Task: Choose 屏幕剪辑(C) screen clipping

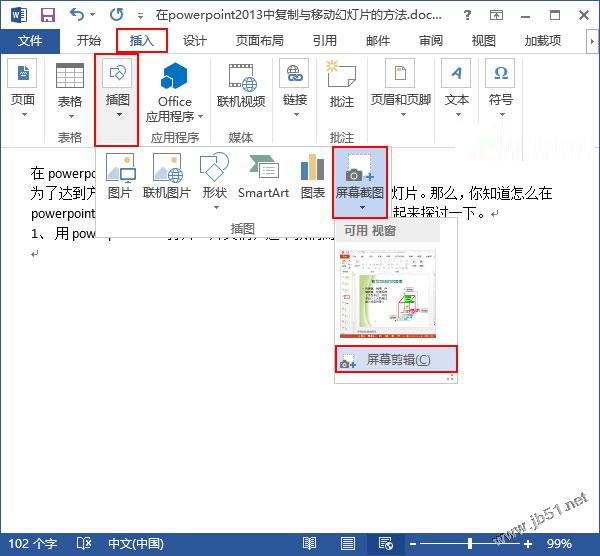Action: pyautogui.click(x=396, y=359)
